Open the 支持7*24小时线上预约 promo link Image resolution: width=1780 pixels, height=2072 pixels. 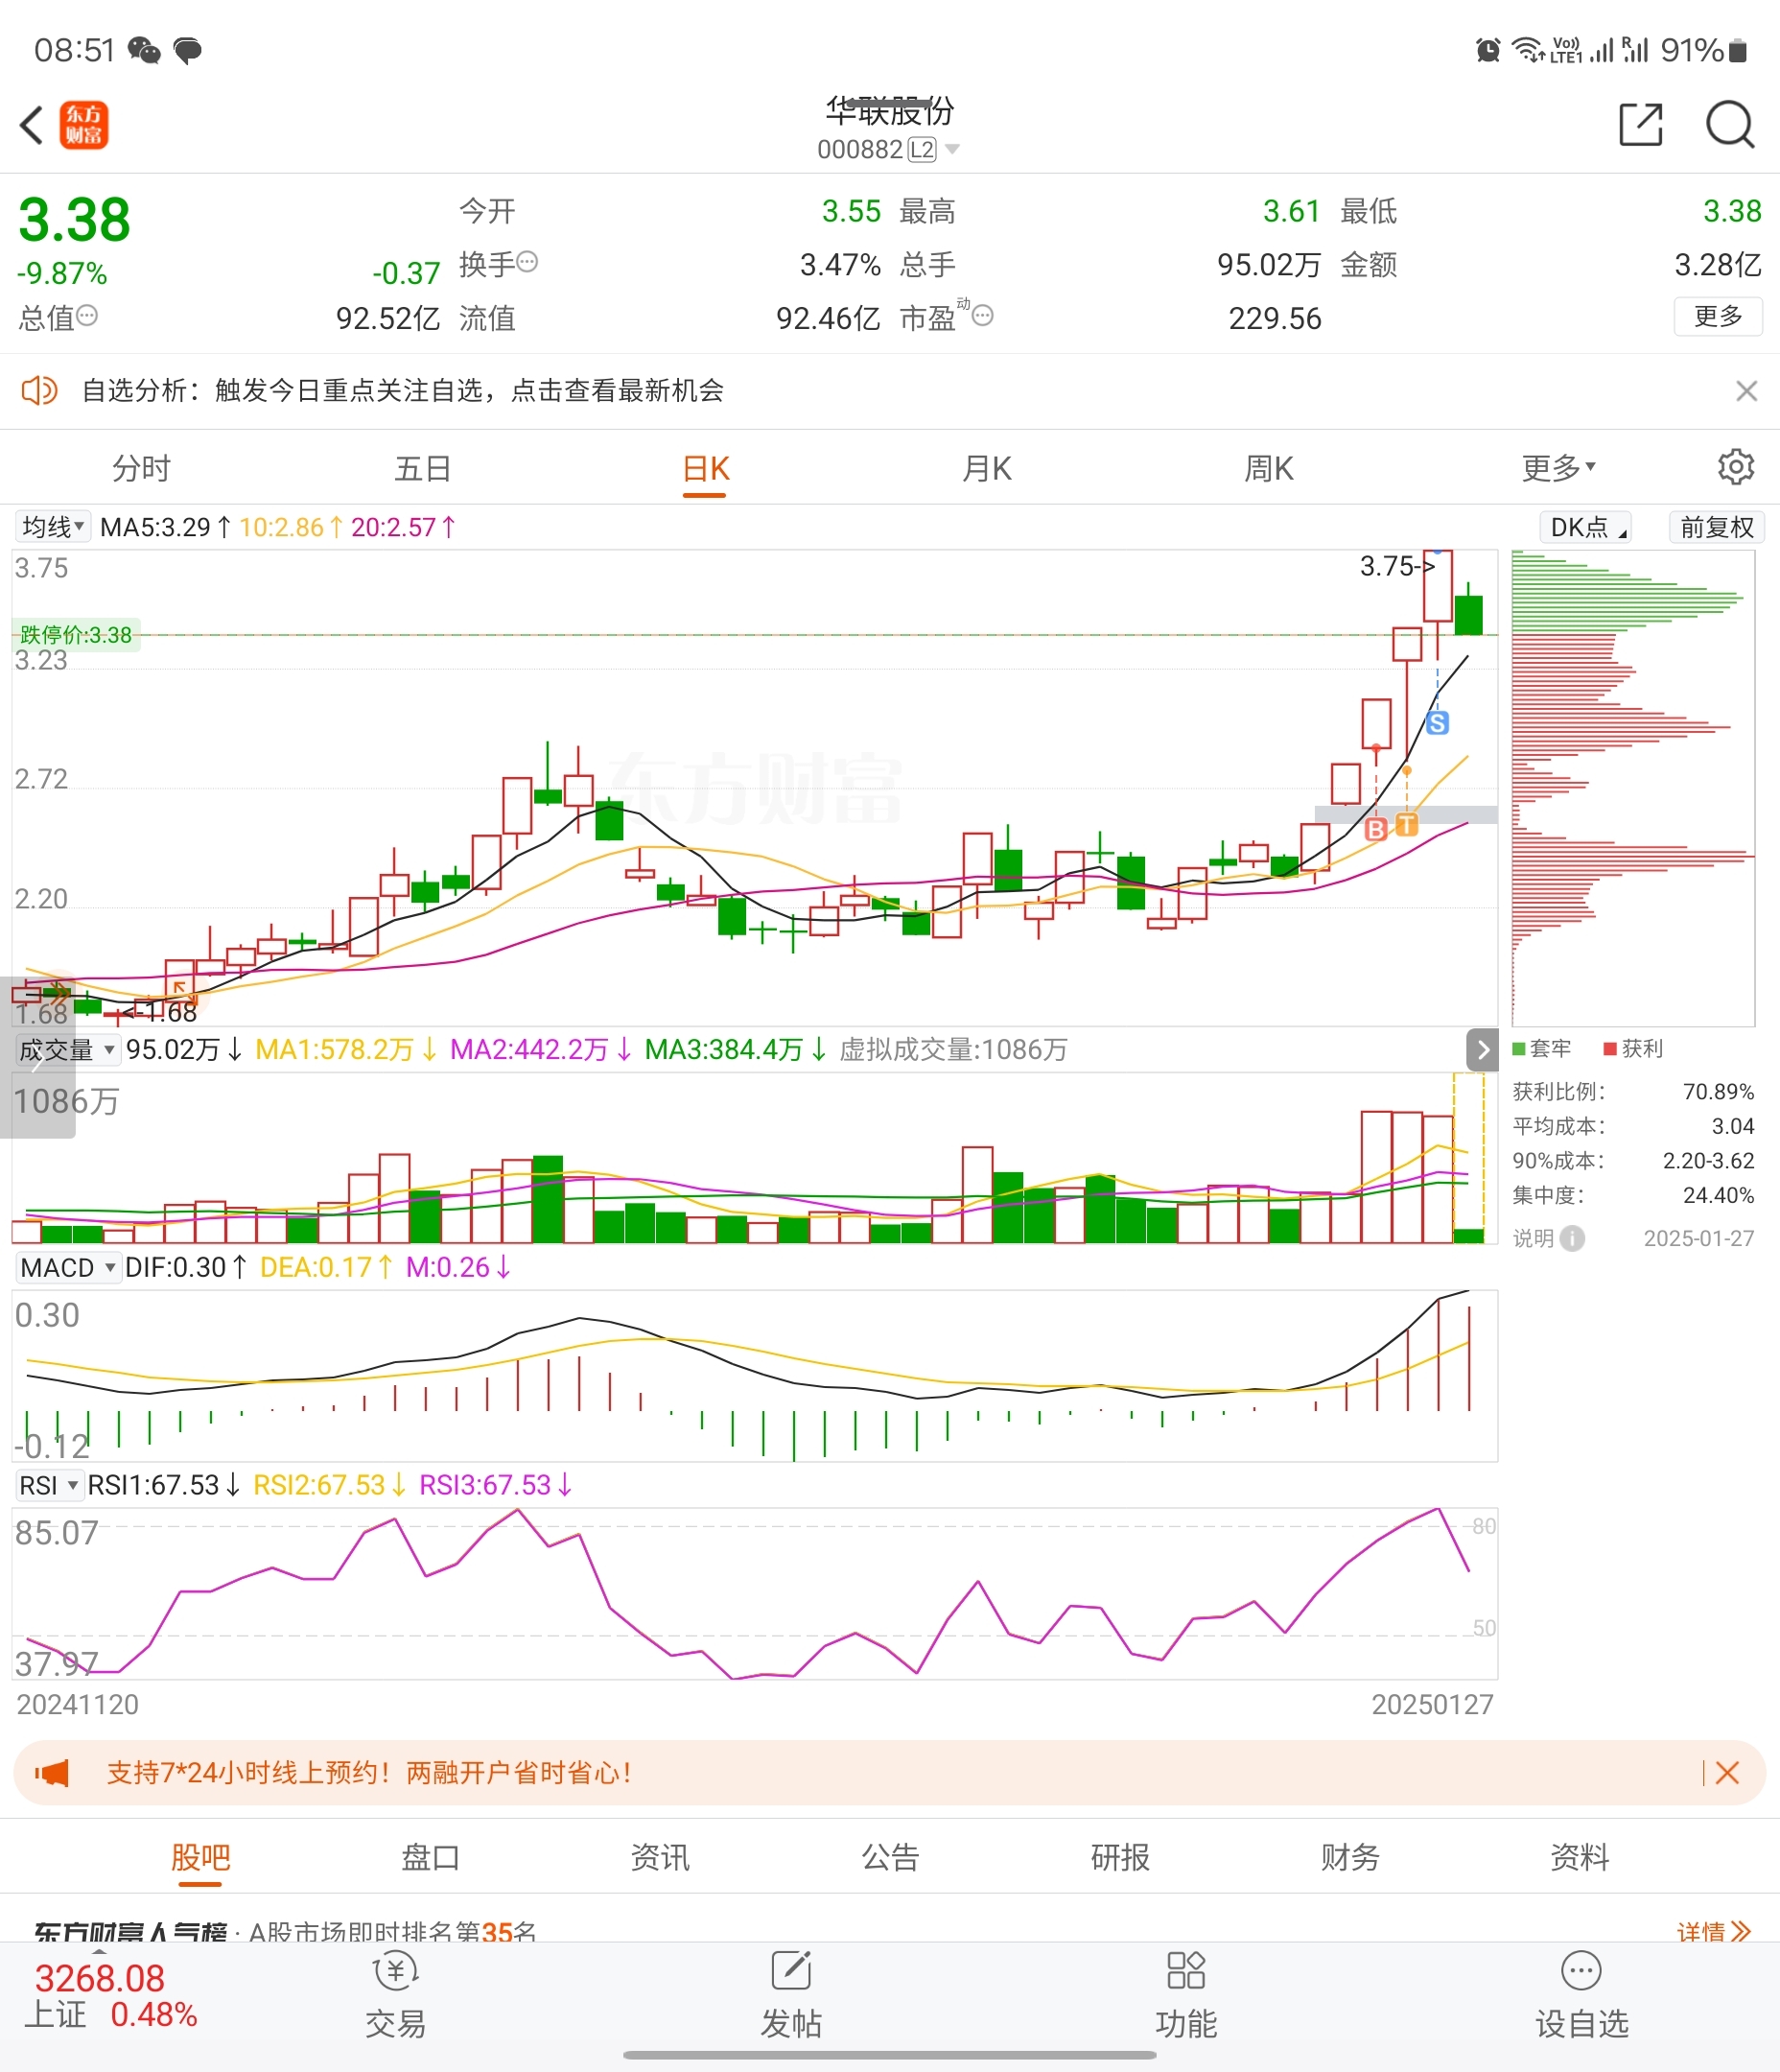tap(369, 1773)
